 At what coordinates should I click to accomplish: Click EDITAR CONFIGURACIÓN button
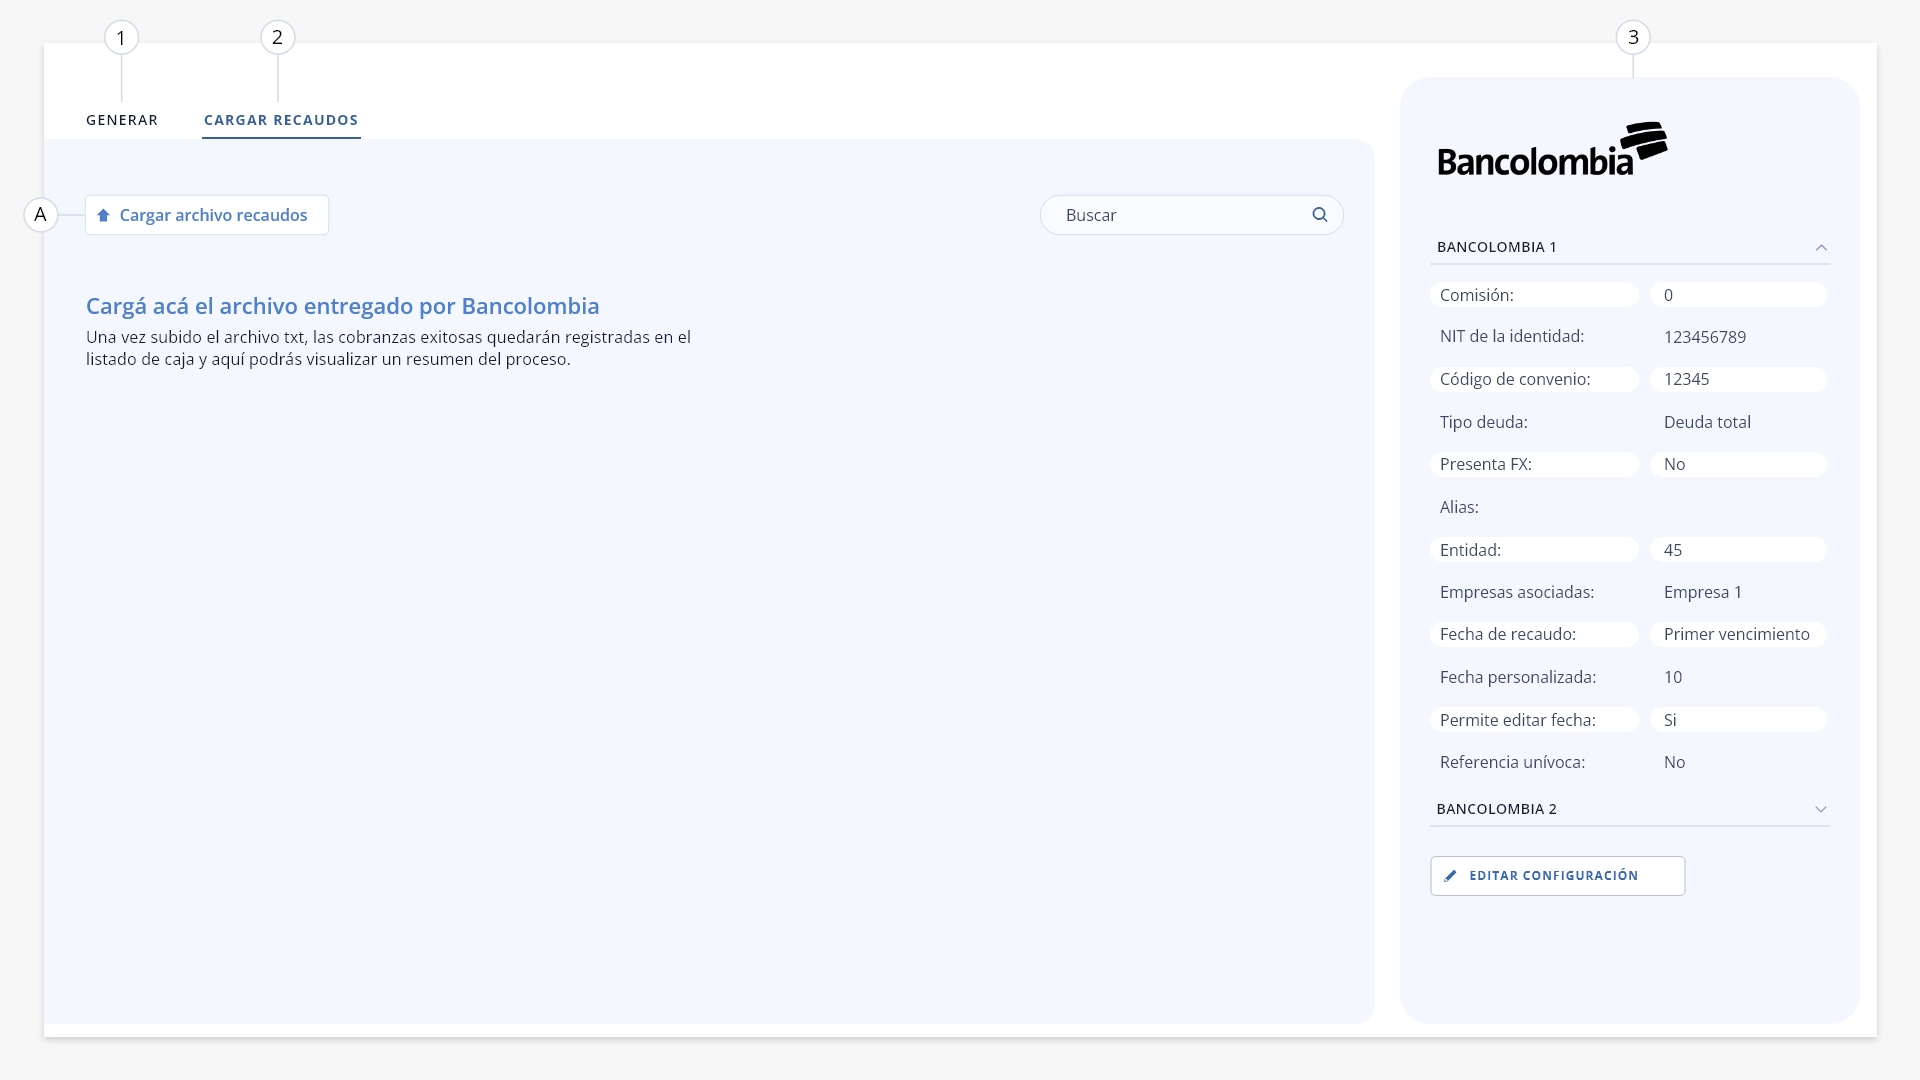click(x=1557, y=876)
